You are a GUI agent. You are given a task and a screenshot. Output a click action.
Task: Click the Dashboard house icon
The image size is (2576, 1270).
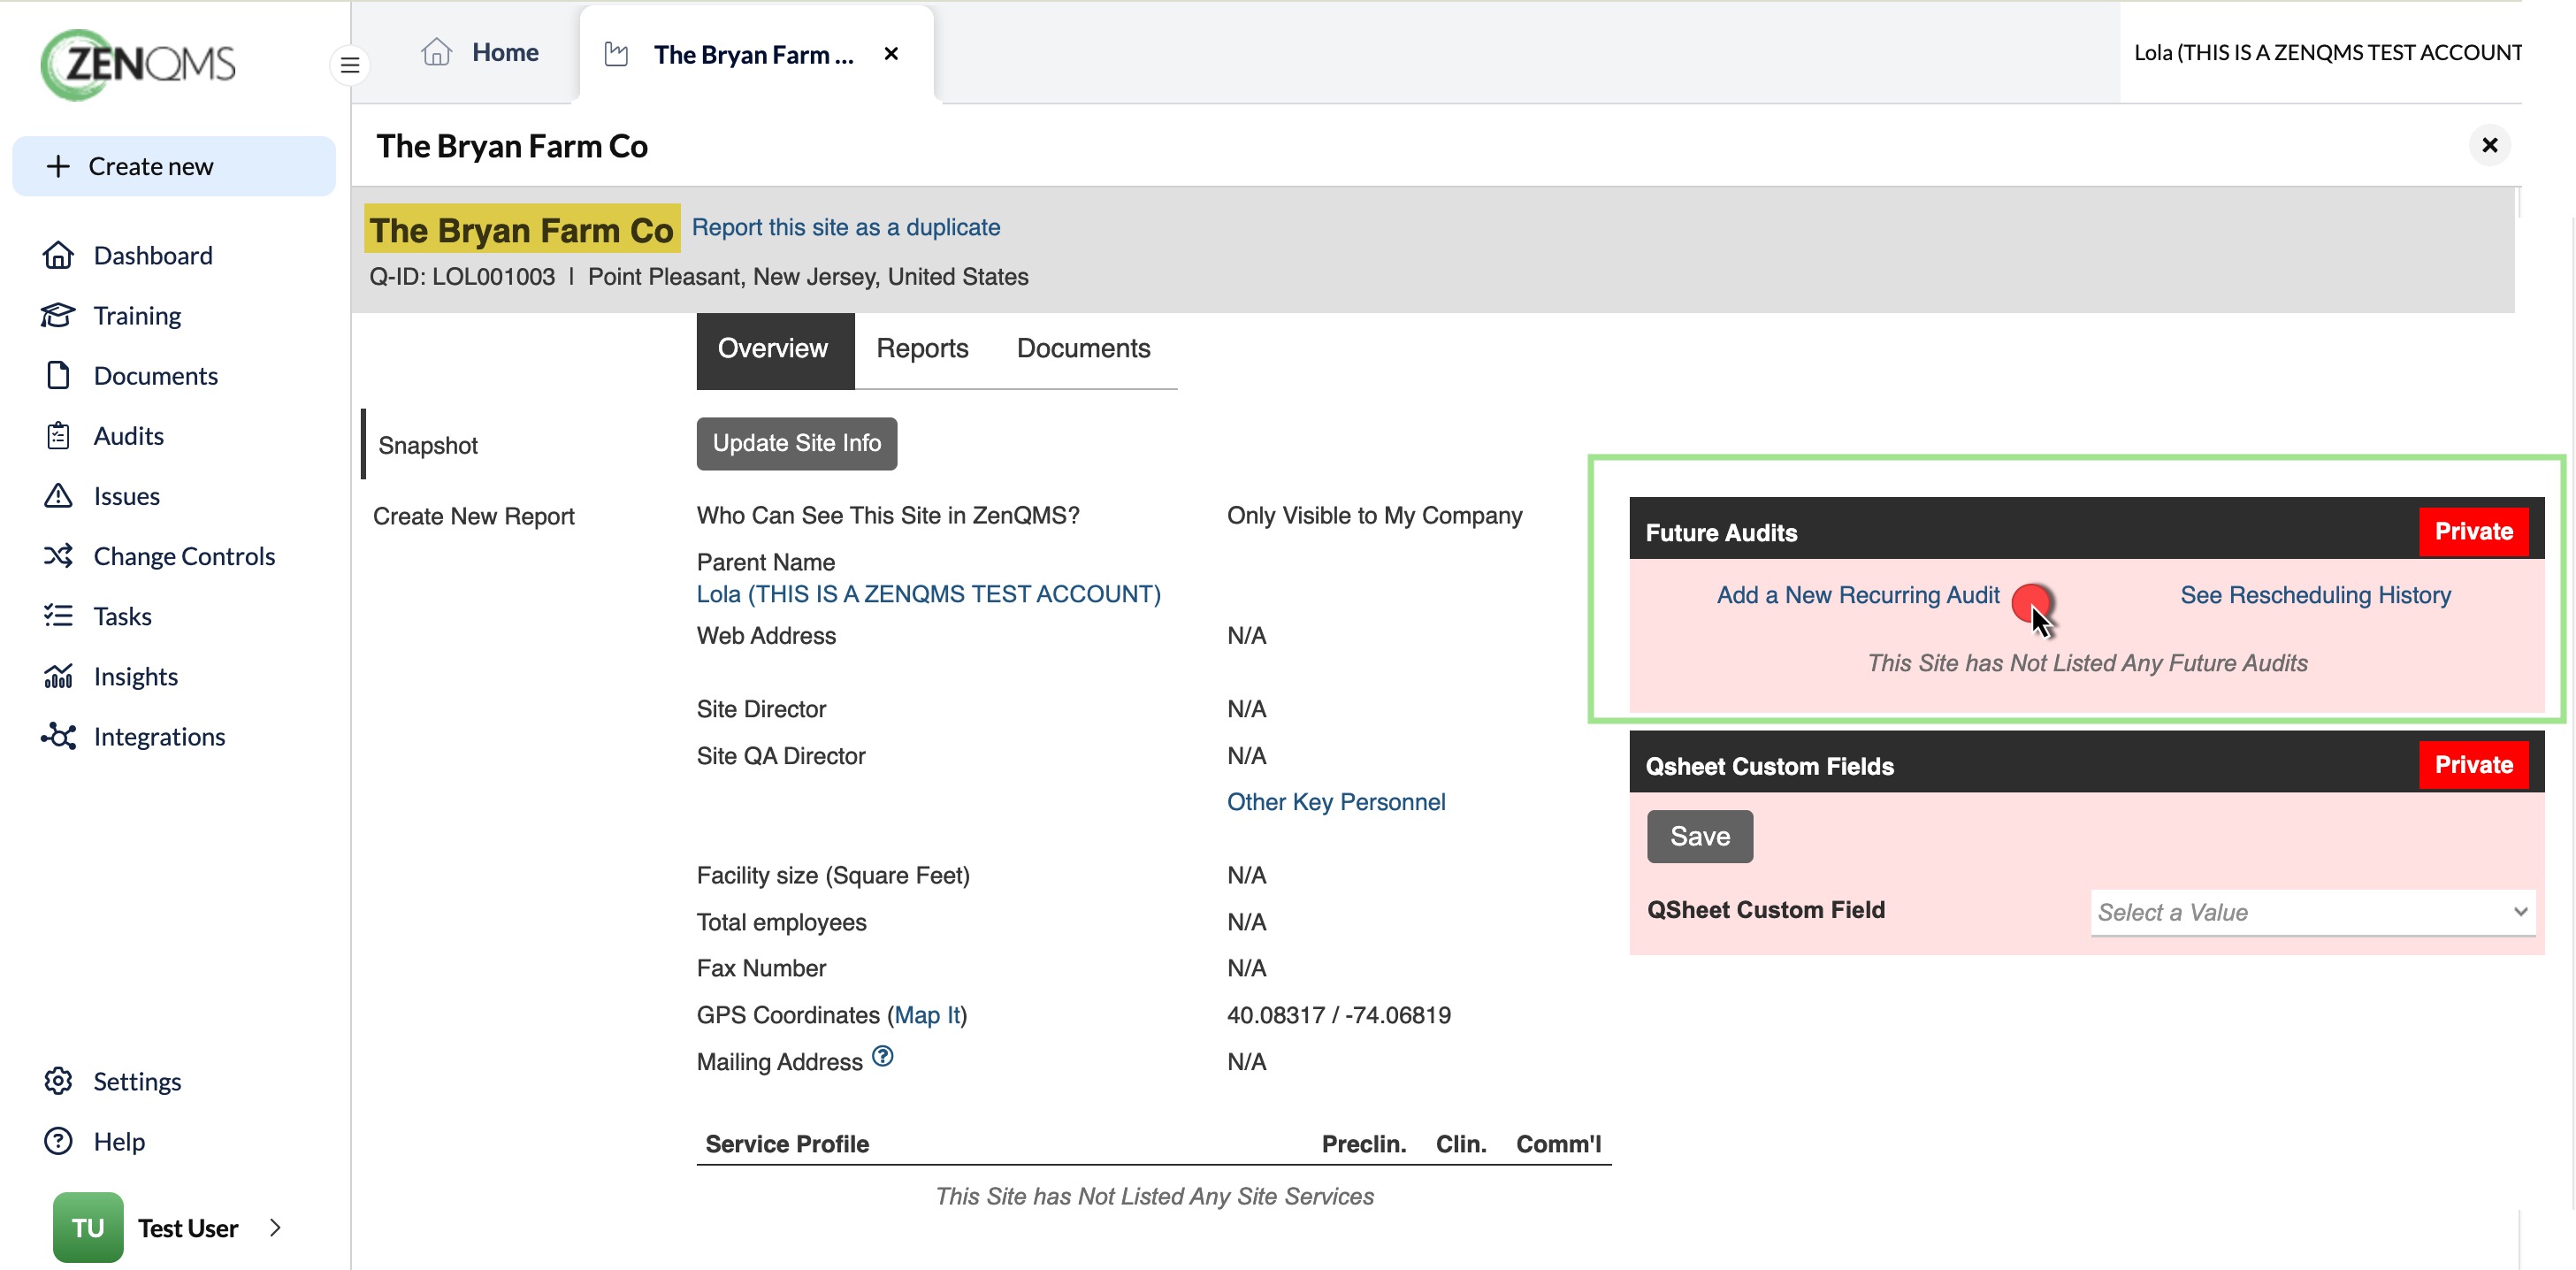(x=58, y=255)
